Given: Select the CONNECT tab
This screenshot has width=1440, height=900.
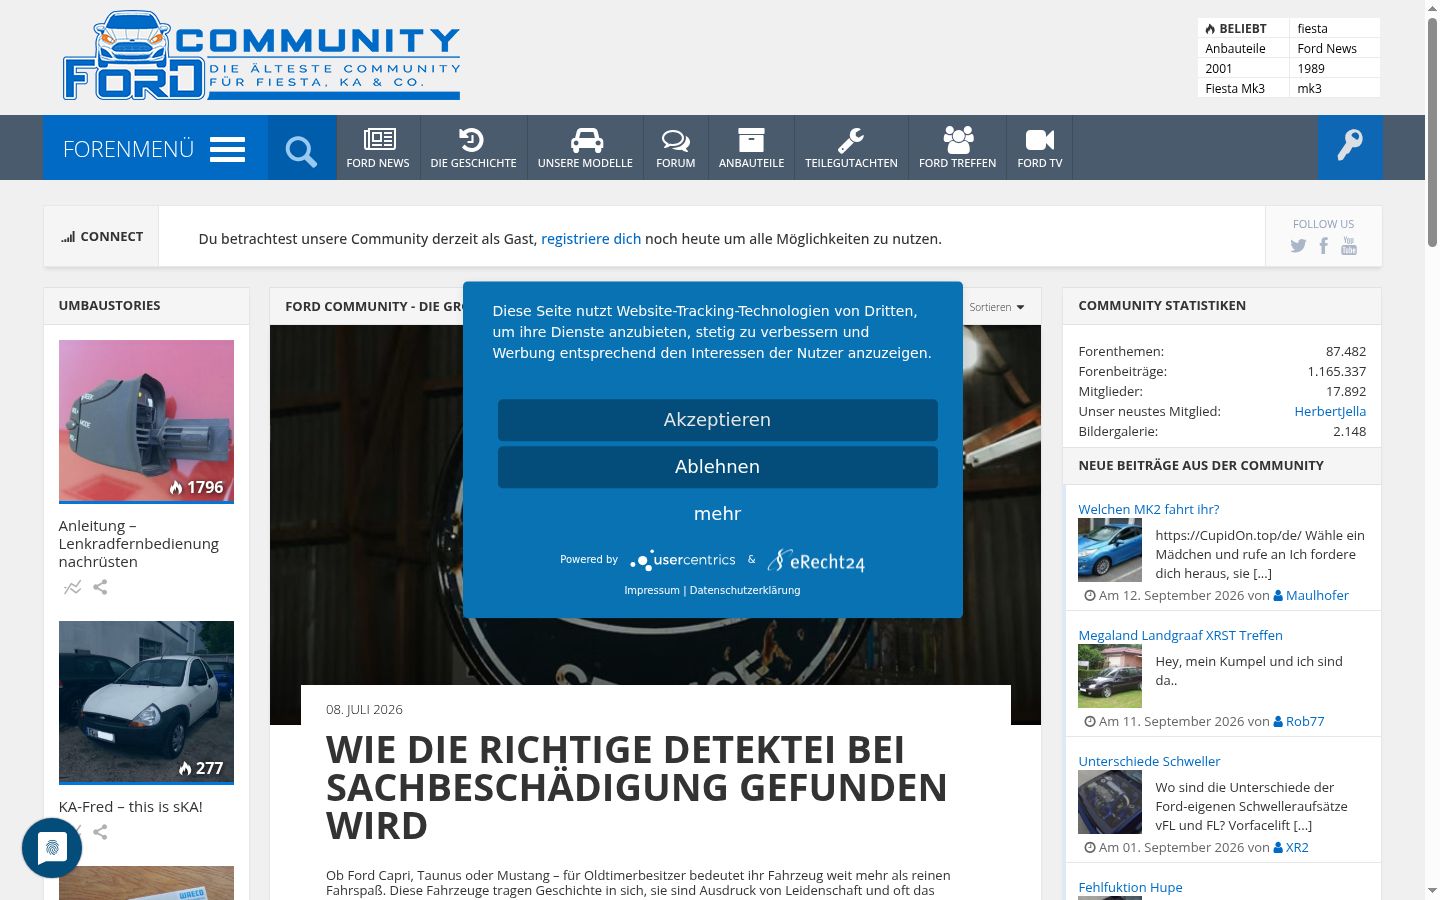Looking at the screenshot, I should pyautogui.click(x=101, y=237).
